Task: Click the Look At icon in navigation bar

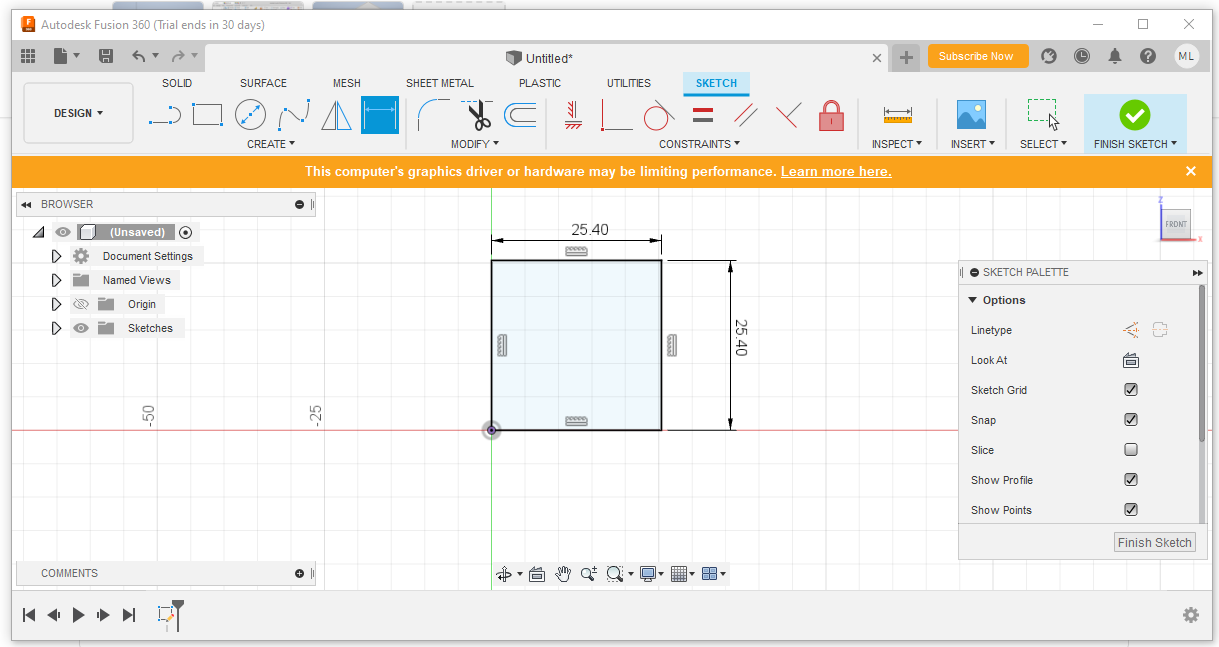Action: [x=536, y=574]
